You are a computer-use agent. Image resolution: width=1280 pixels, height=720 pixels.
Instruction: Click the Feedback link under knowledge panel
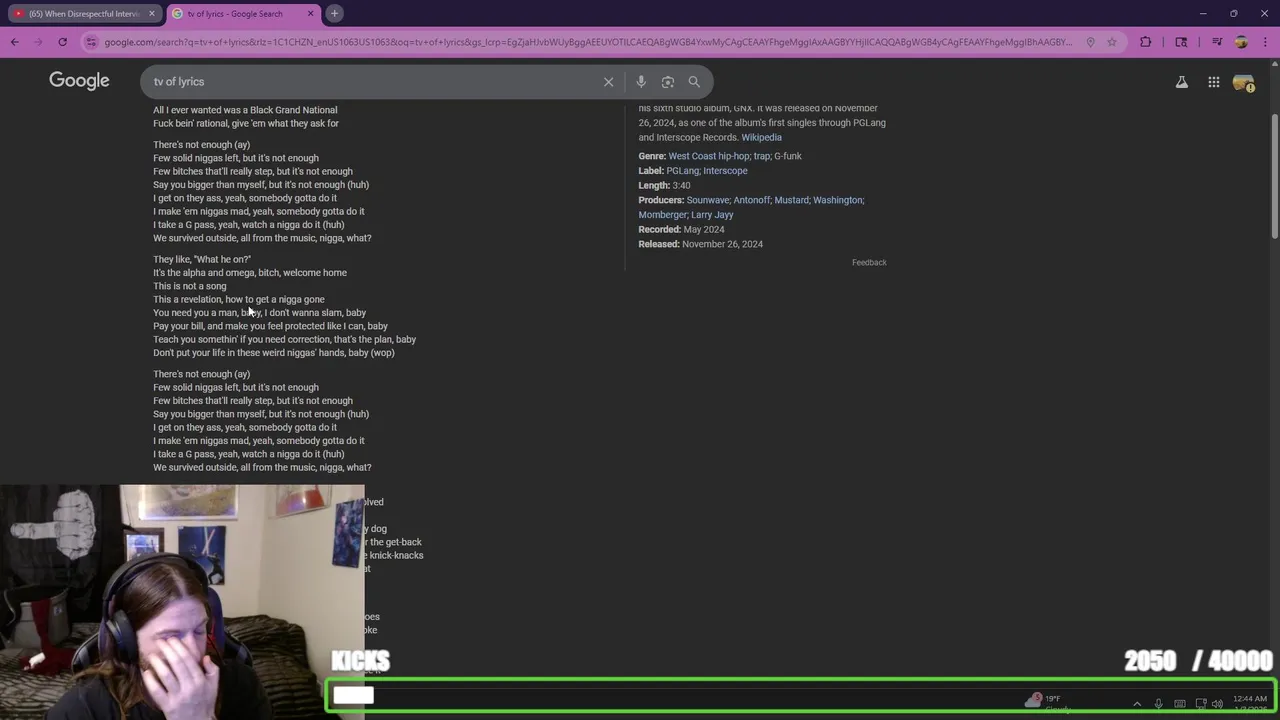(x=869, y=262)
